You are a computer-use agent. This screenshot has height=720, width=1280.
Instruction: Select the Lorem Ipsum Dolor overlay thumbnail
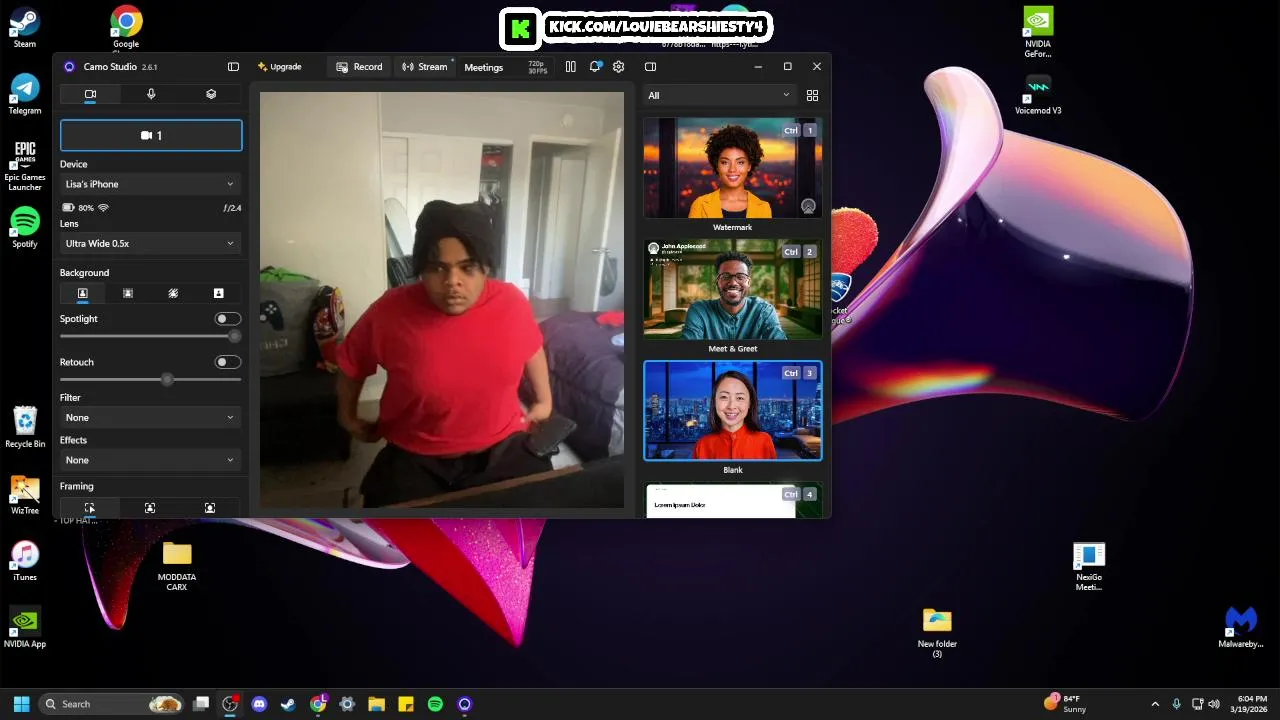point(733,500)
